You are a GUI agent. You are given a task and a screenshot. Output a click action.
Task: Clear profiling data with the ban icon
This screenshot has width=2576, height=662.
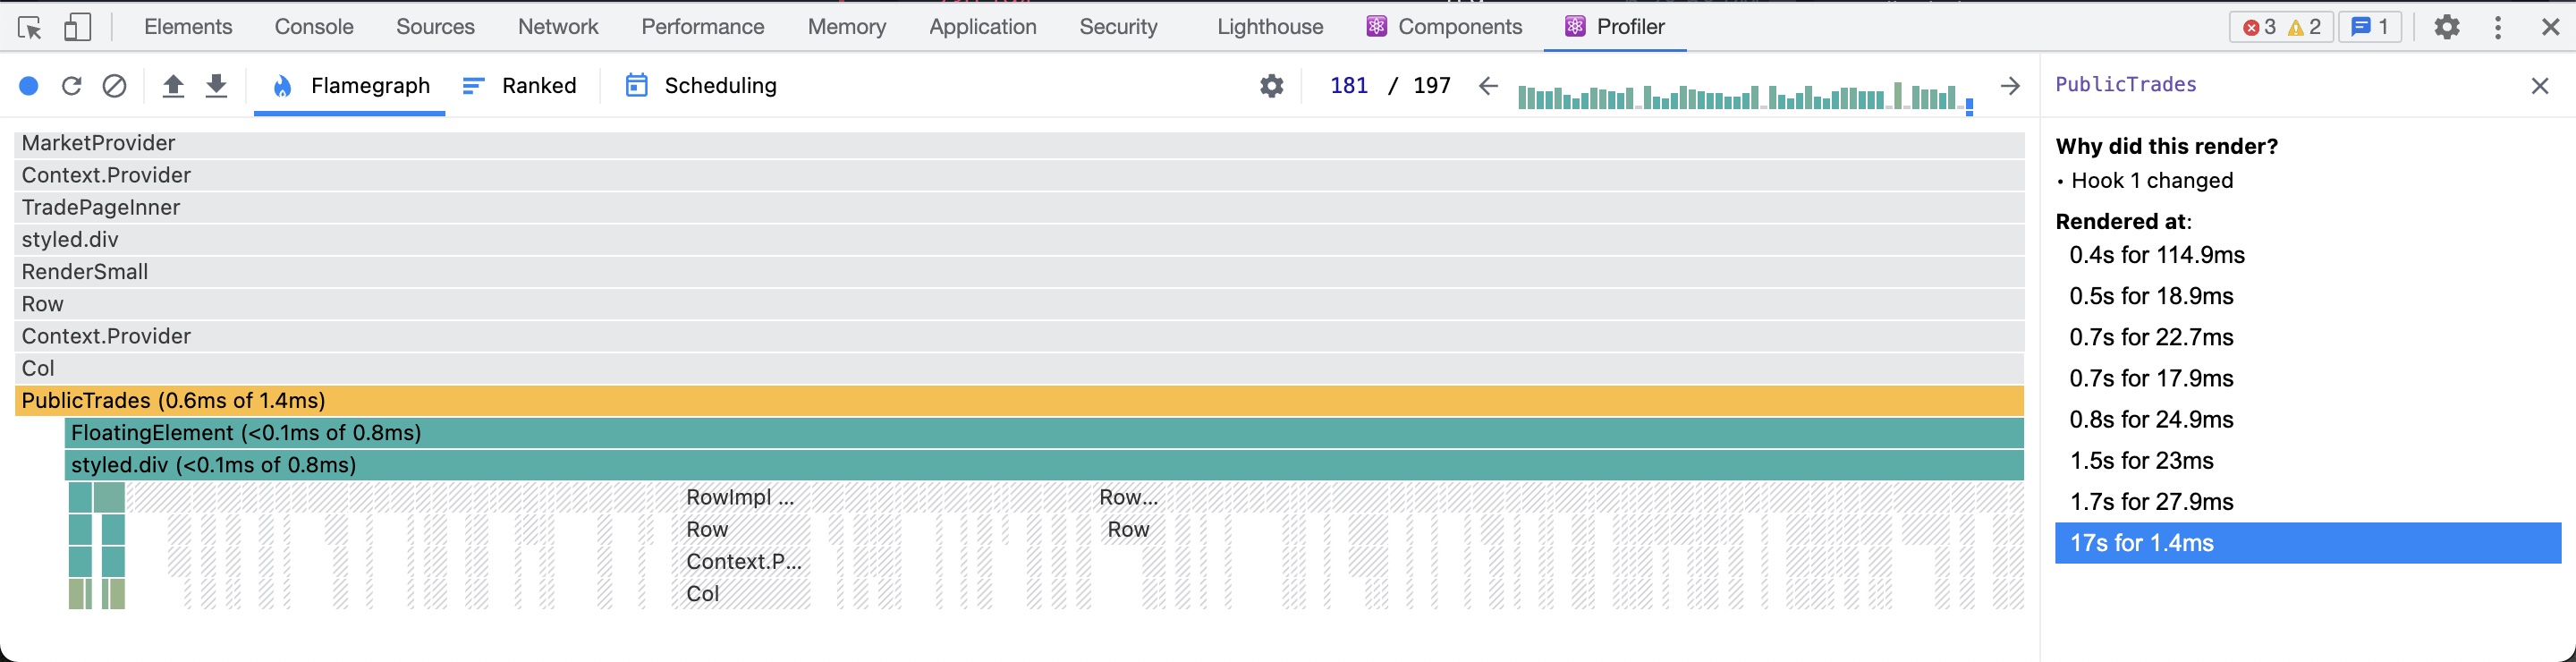[x=115, y=86]
